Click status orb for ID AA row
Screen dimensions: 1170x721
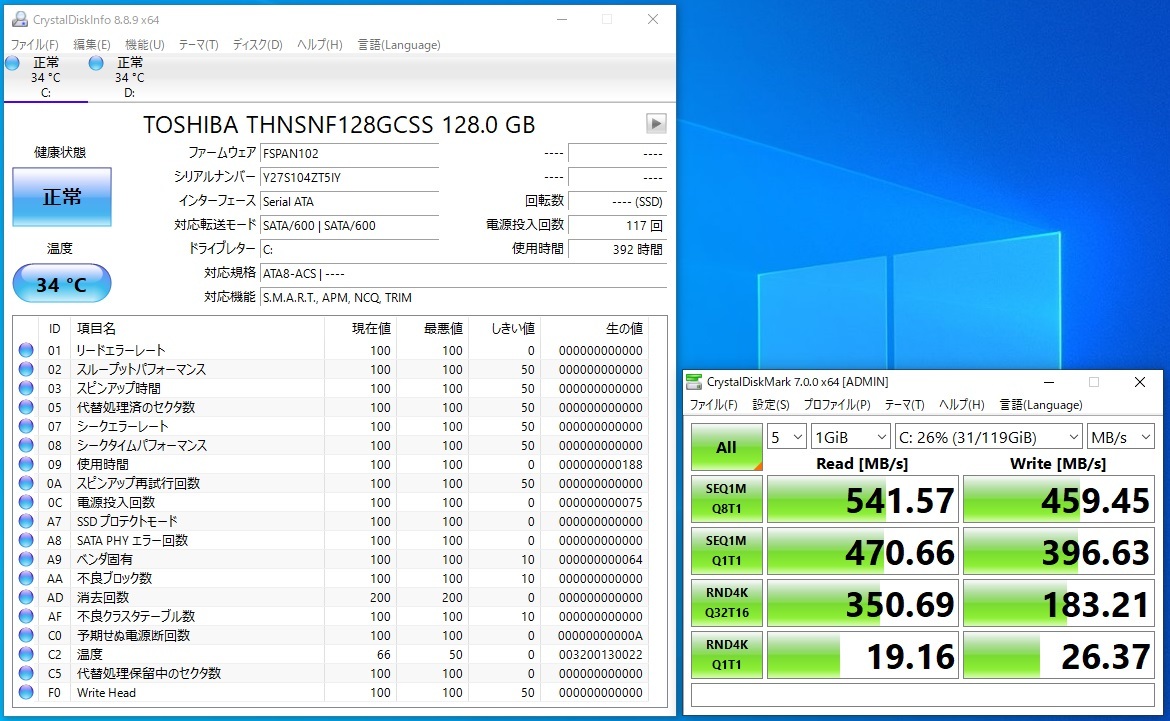[26, 578]
